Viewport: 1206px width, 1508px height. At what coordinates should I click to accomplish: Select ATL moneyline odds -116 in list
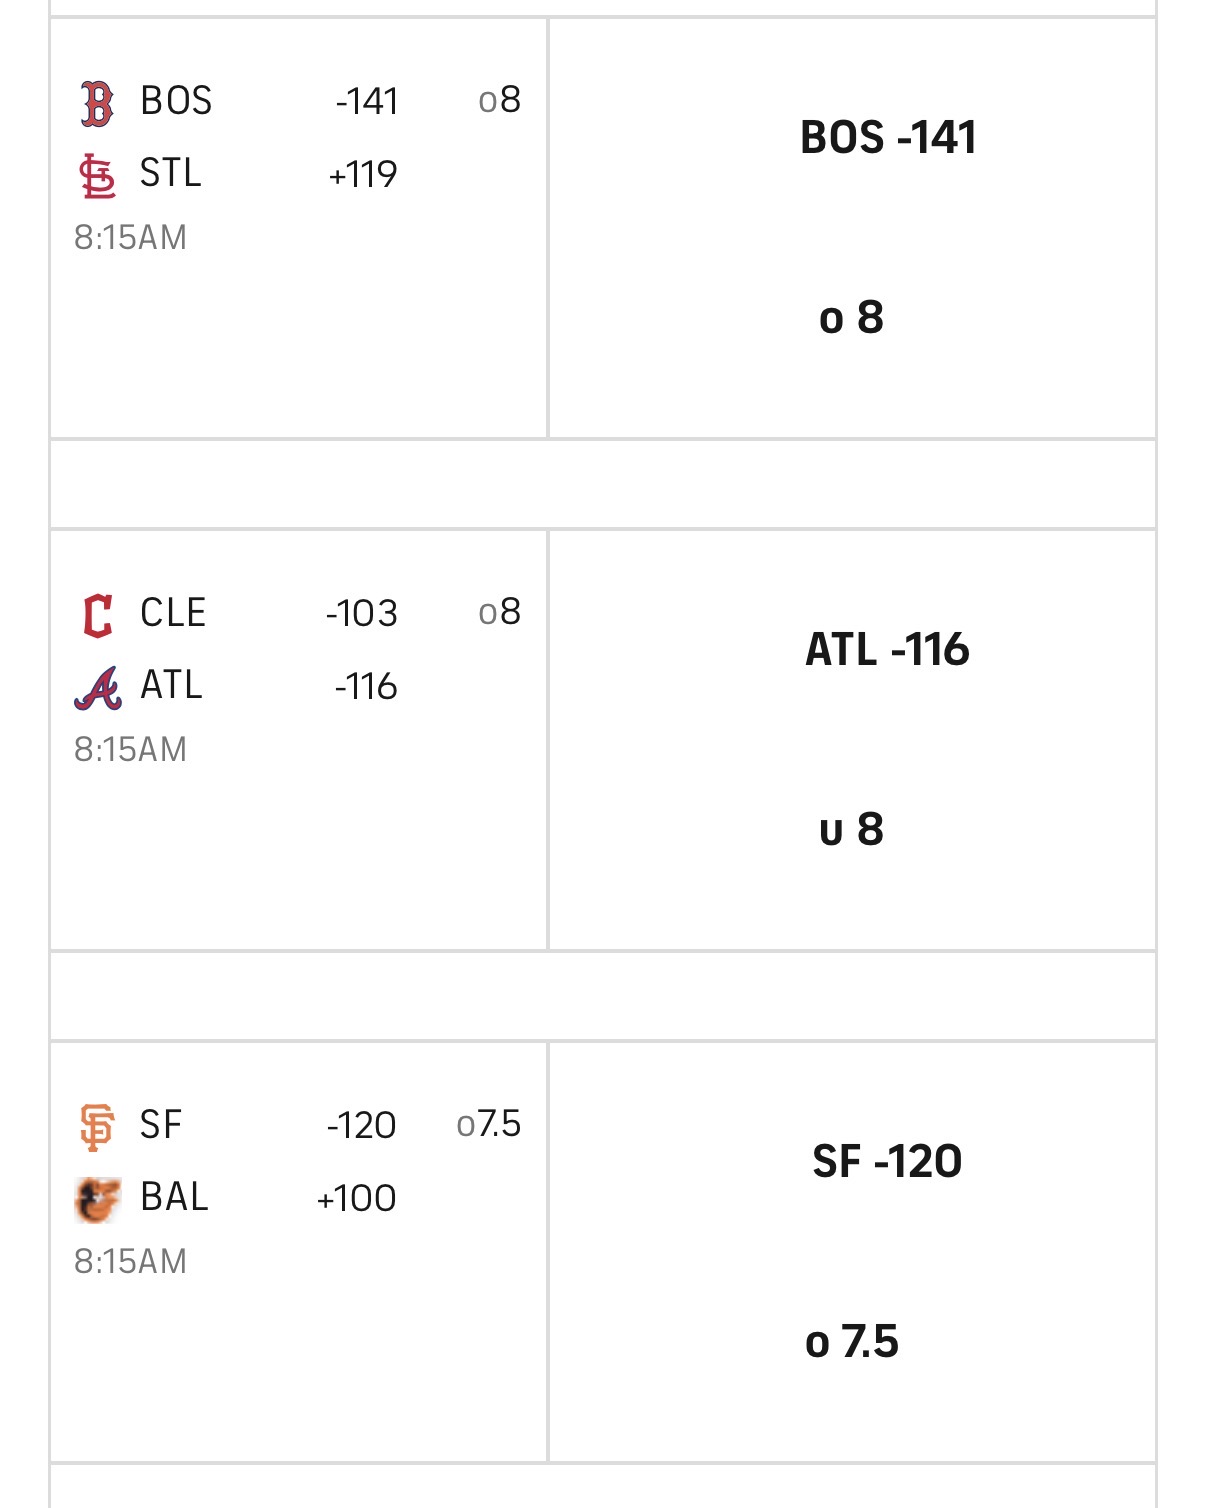366,686
